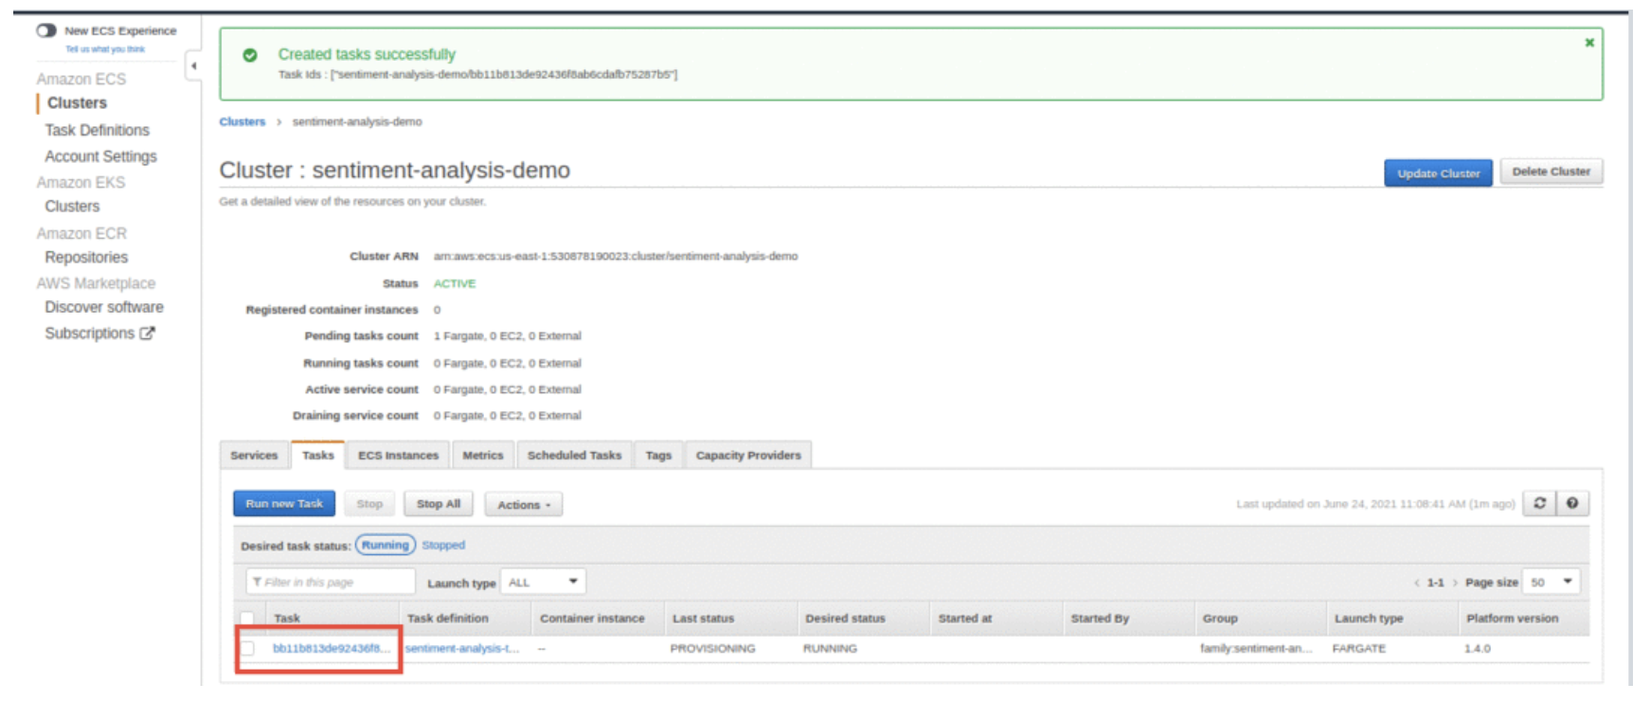Click the Clusters breadcrumb link
Screen dimensions: 1650x703
click(242, 122)
